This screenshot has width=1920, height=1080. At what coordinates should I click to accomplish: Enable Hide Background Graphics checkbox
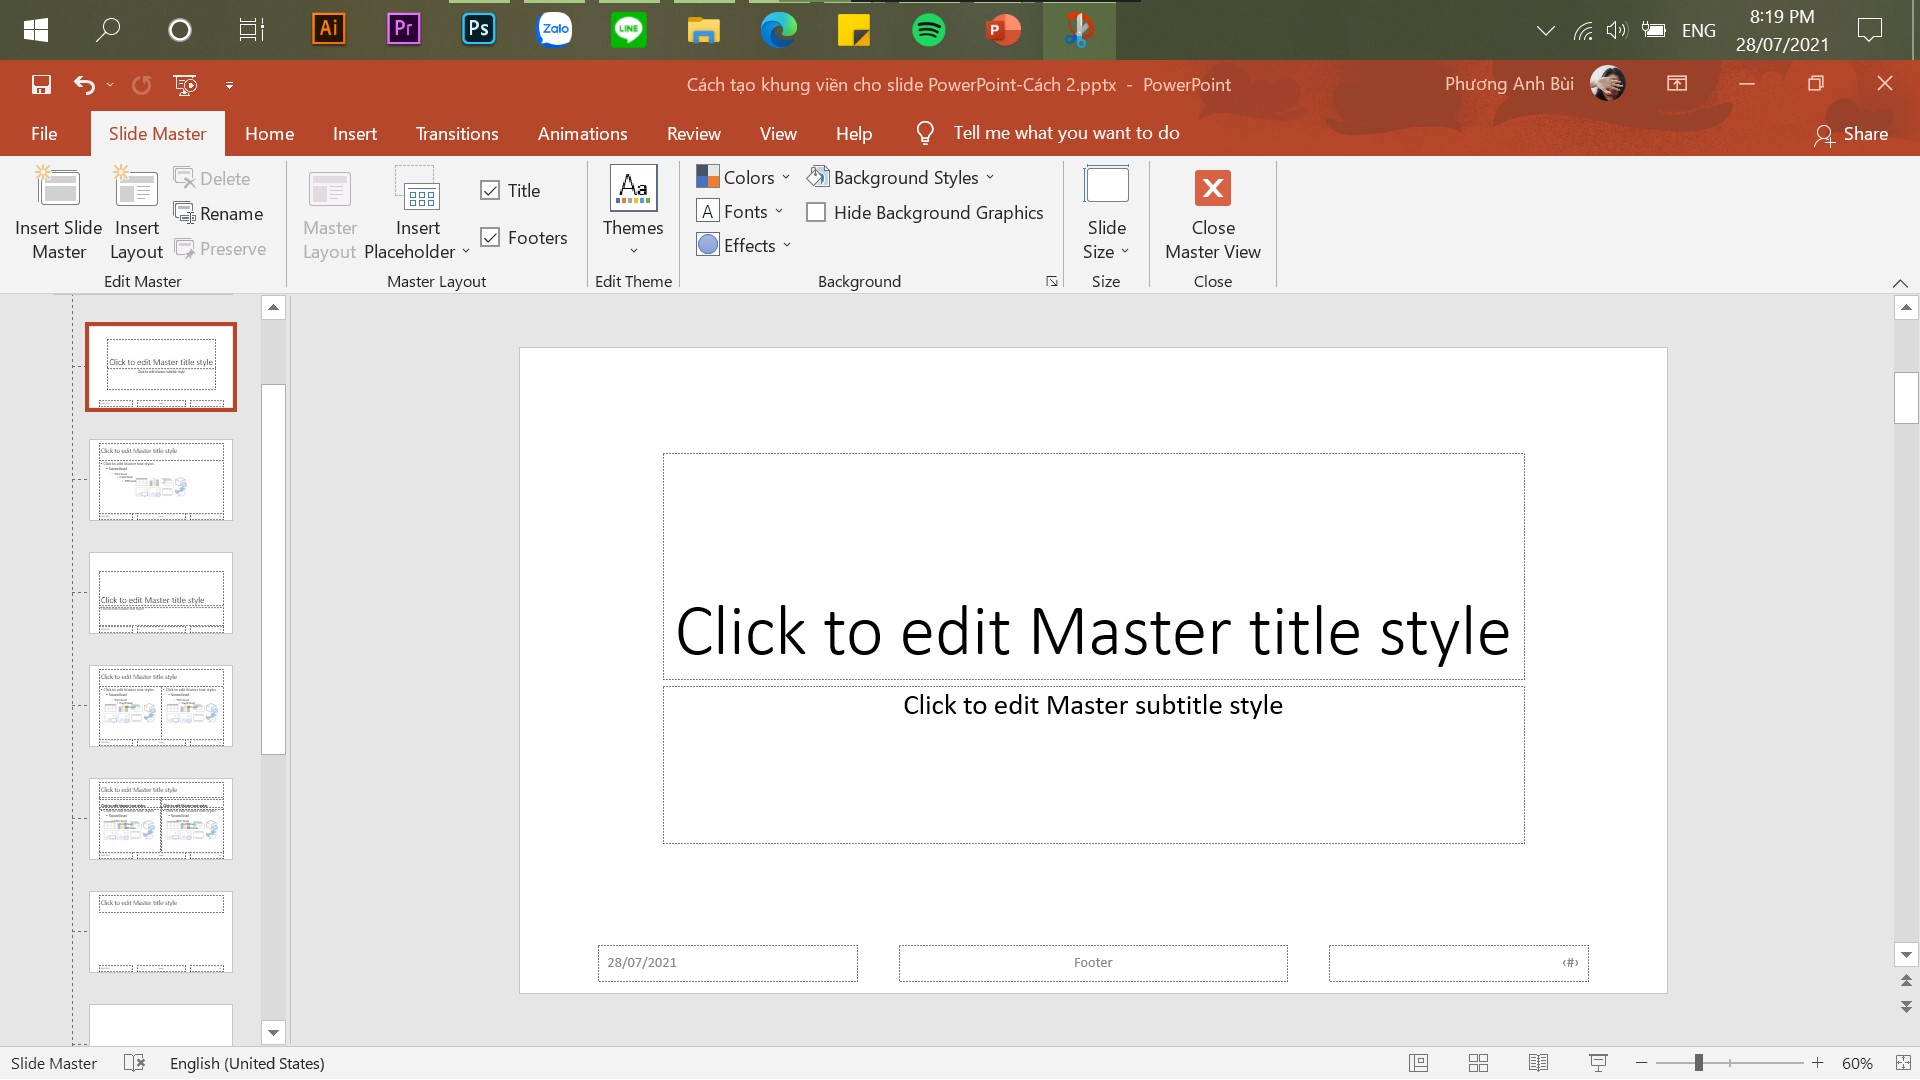[818, 212]
